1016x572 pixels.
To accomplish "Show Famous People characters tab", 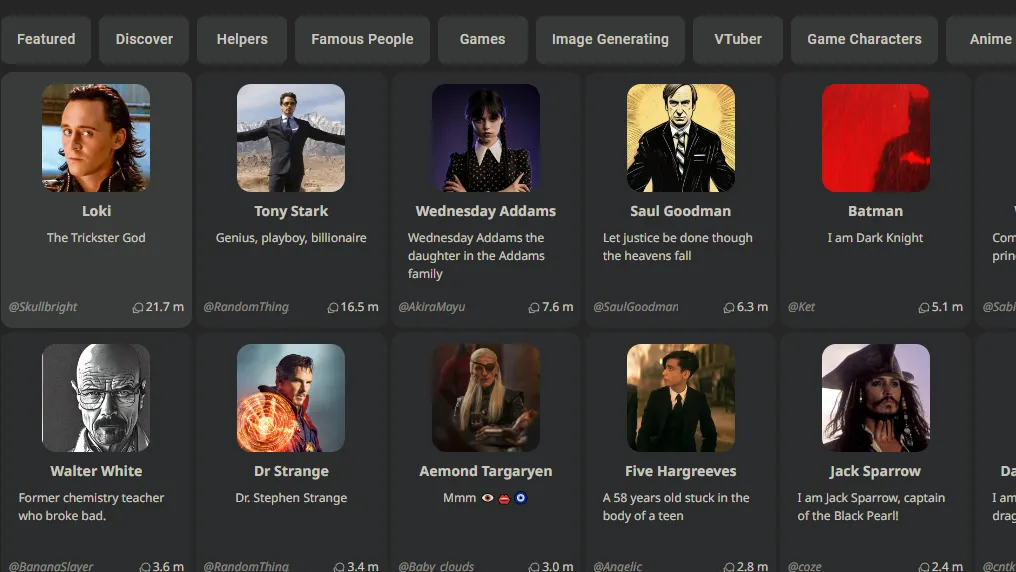I will [362, 39].
